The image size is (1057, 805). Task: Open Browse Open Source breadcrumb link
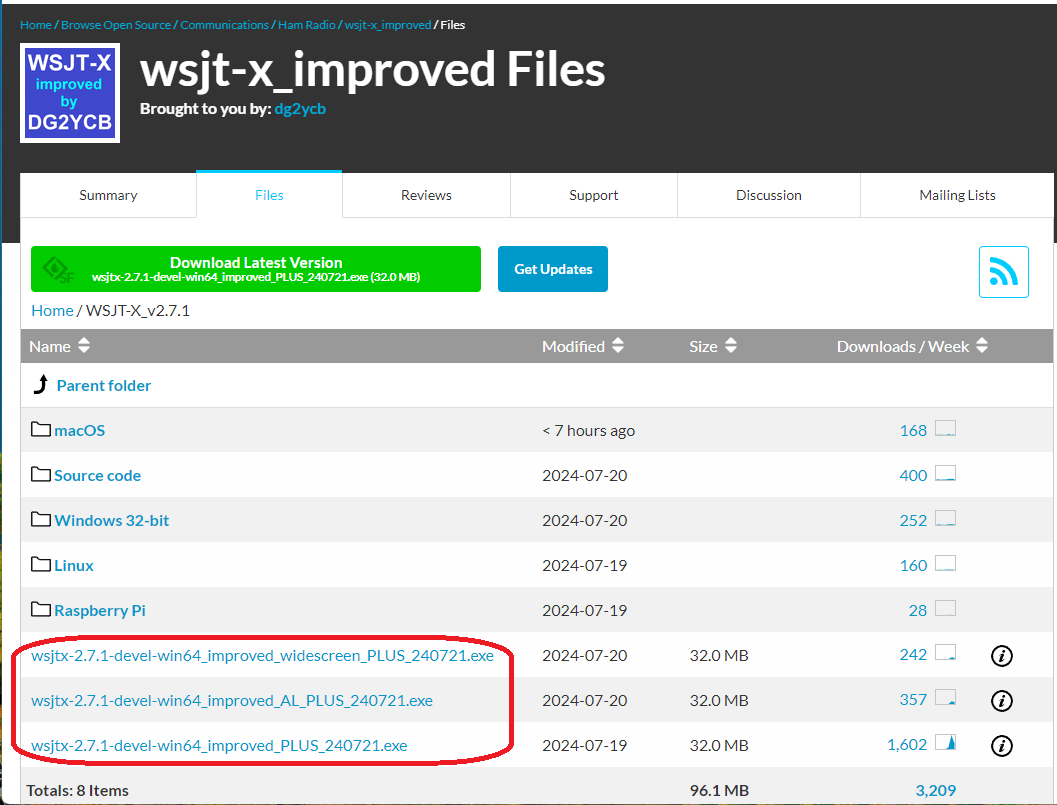pos(116,25)
